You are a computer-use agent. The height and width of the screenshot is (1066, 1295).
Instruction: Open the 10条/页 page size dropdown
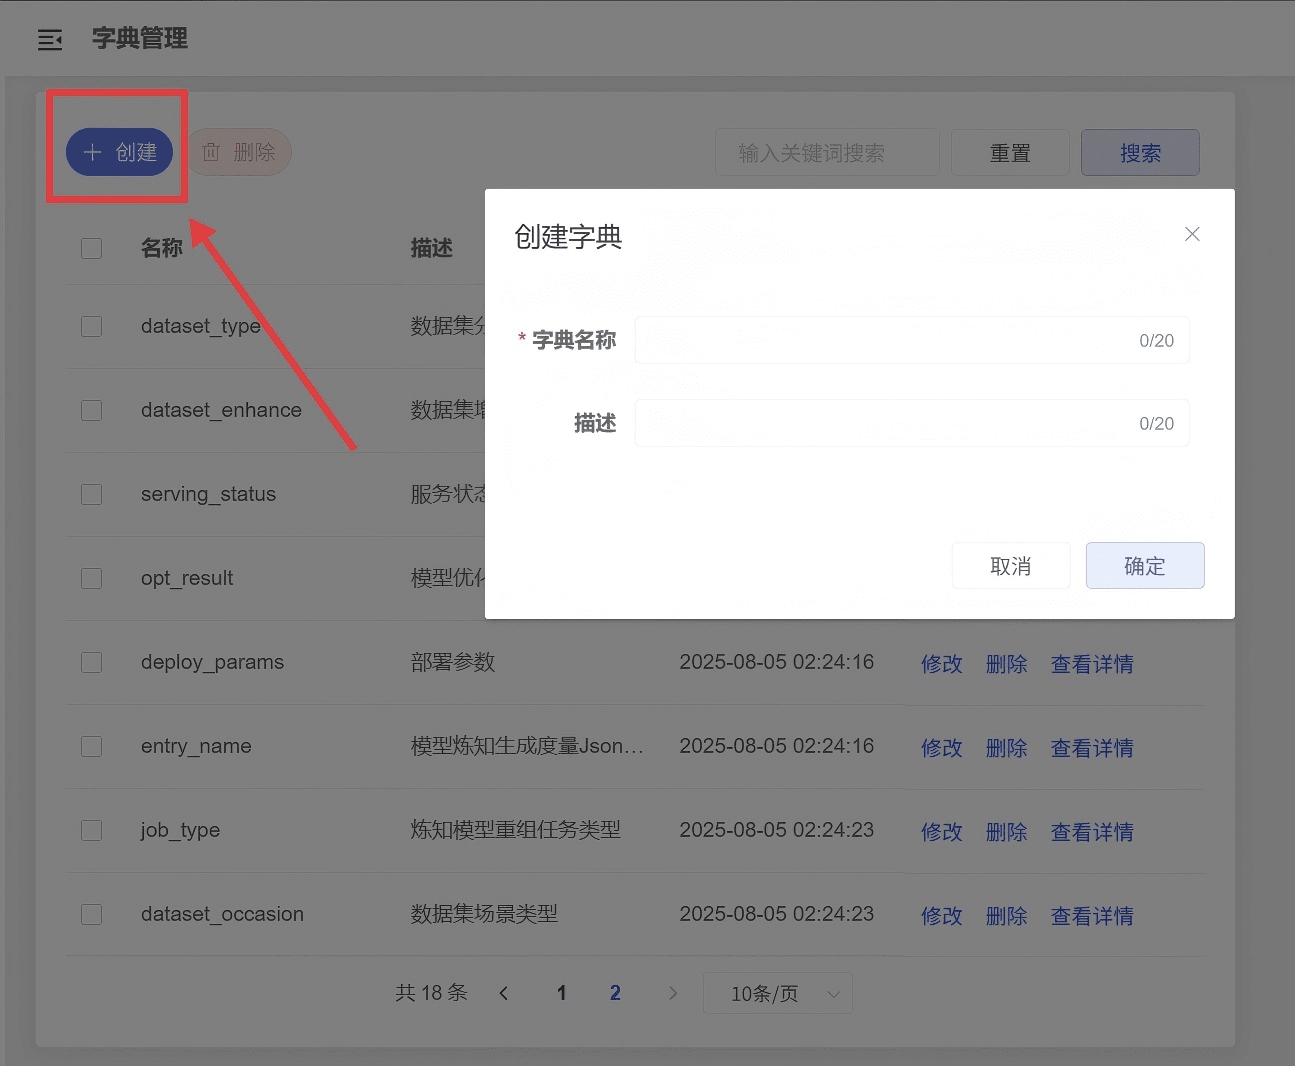(777, 993)
